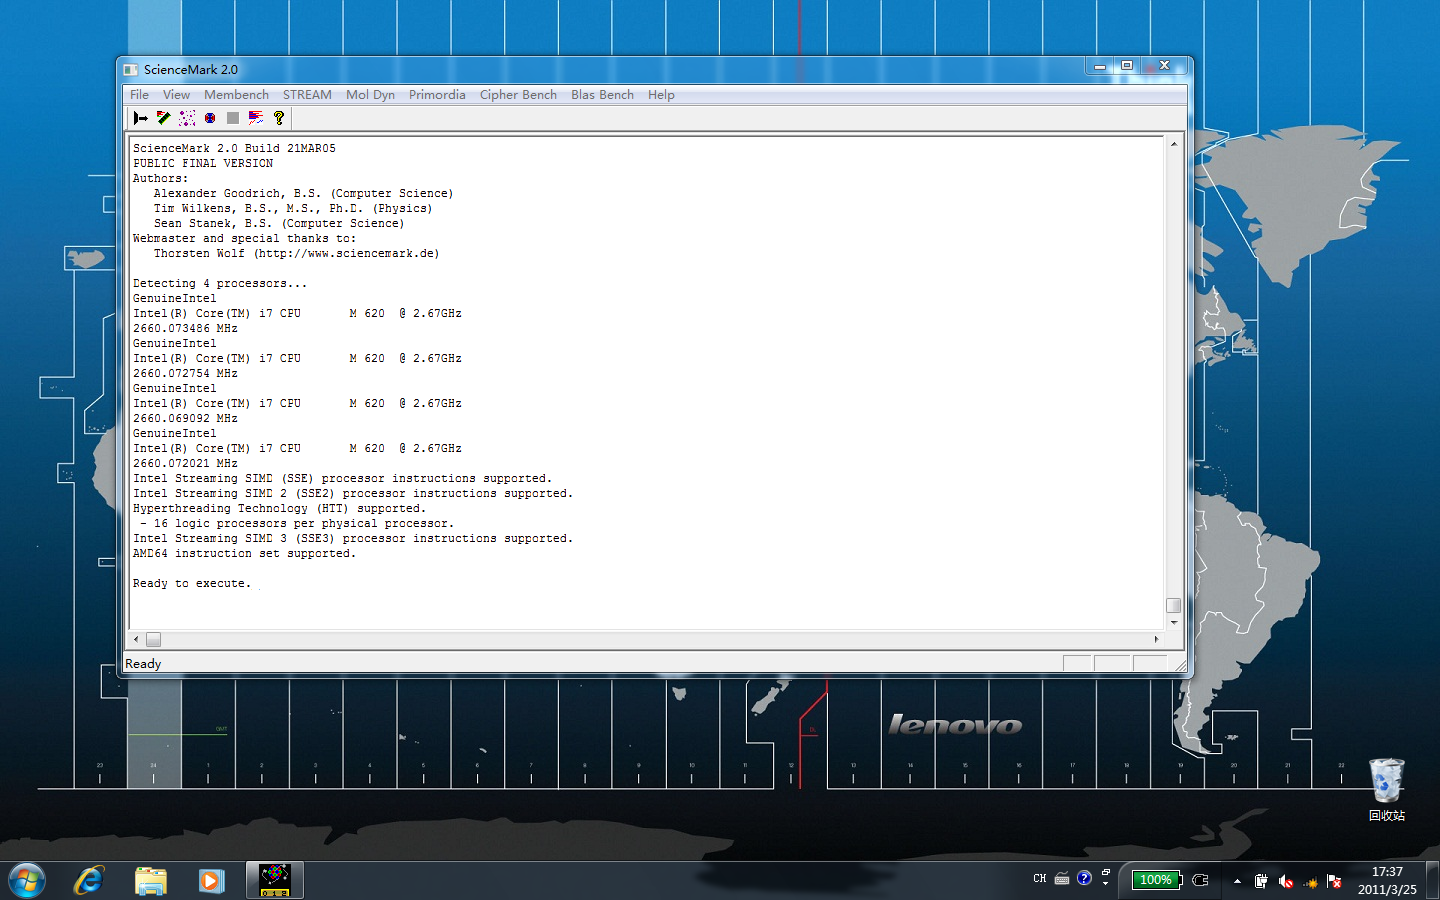Click the Show Desktop strip
Screen dimensions: 1440x900
pyautogui.click(x=1433, y=880)
